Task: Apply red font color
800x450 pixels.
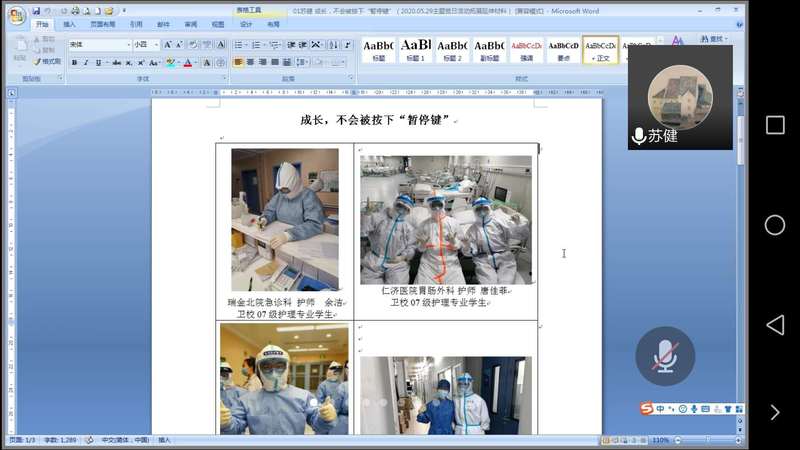Action: click(x=188, y=63)
